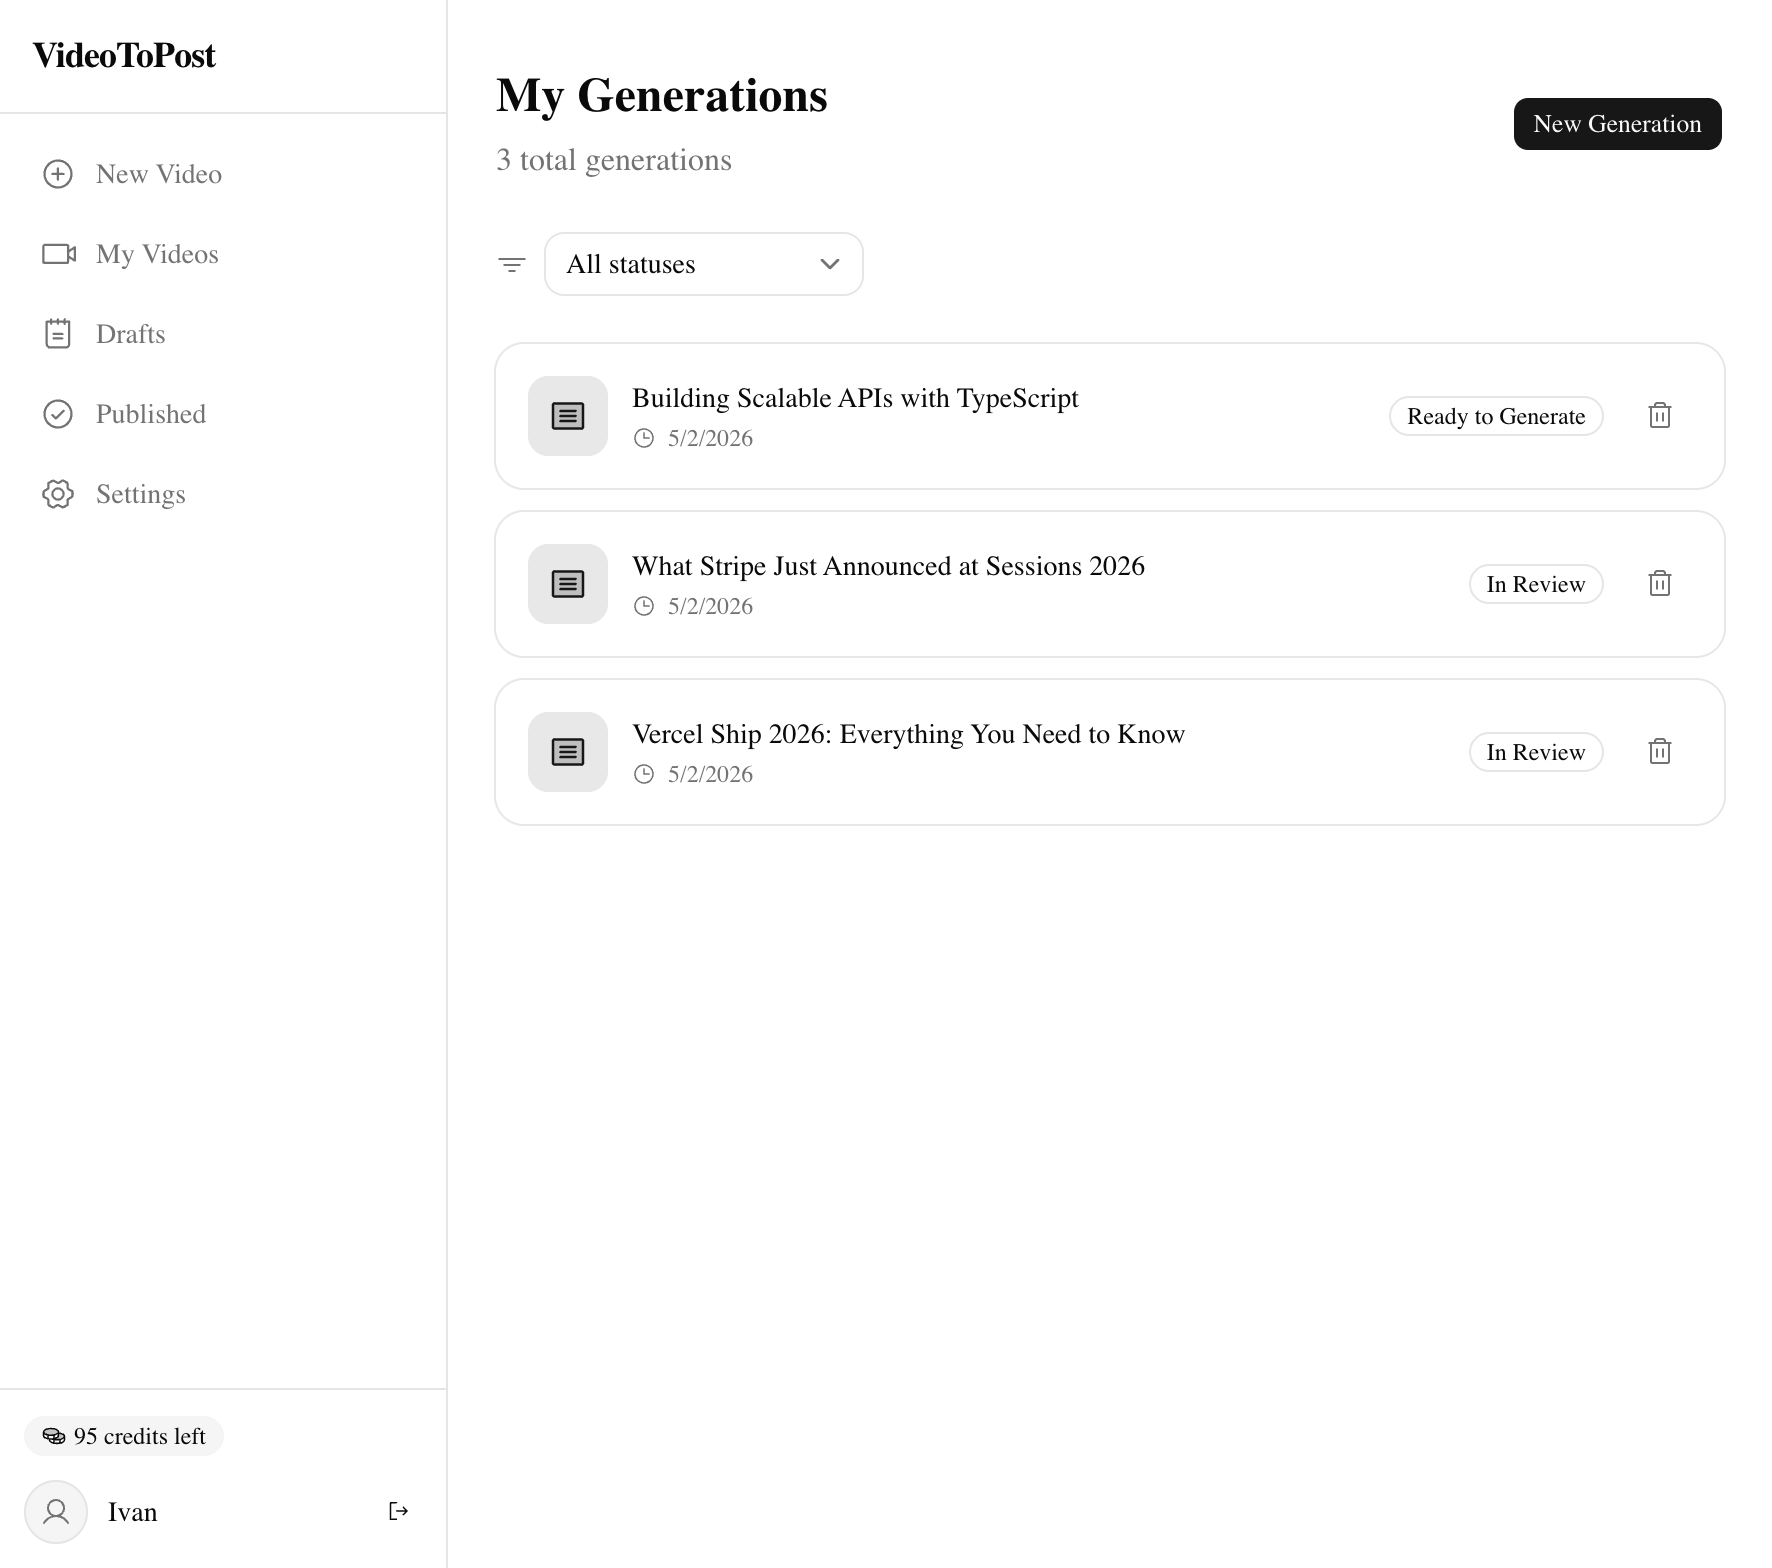Click document thumbnail for Building Scalable APIs

click(568, 416)
